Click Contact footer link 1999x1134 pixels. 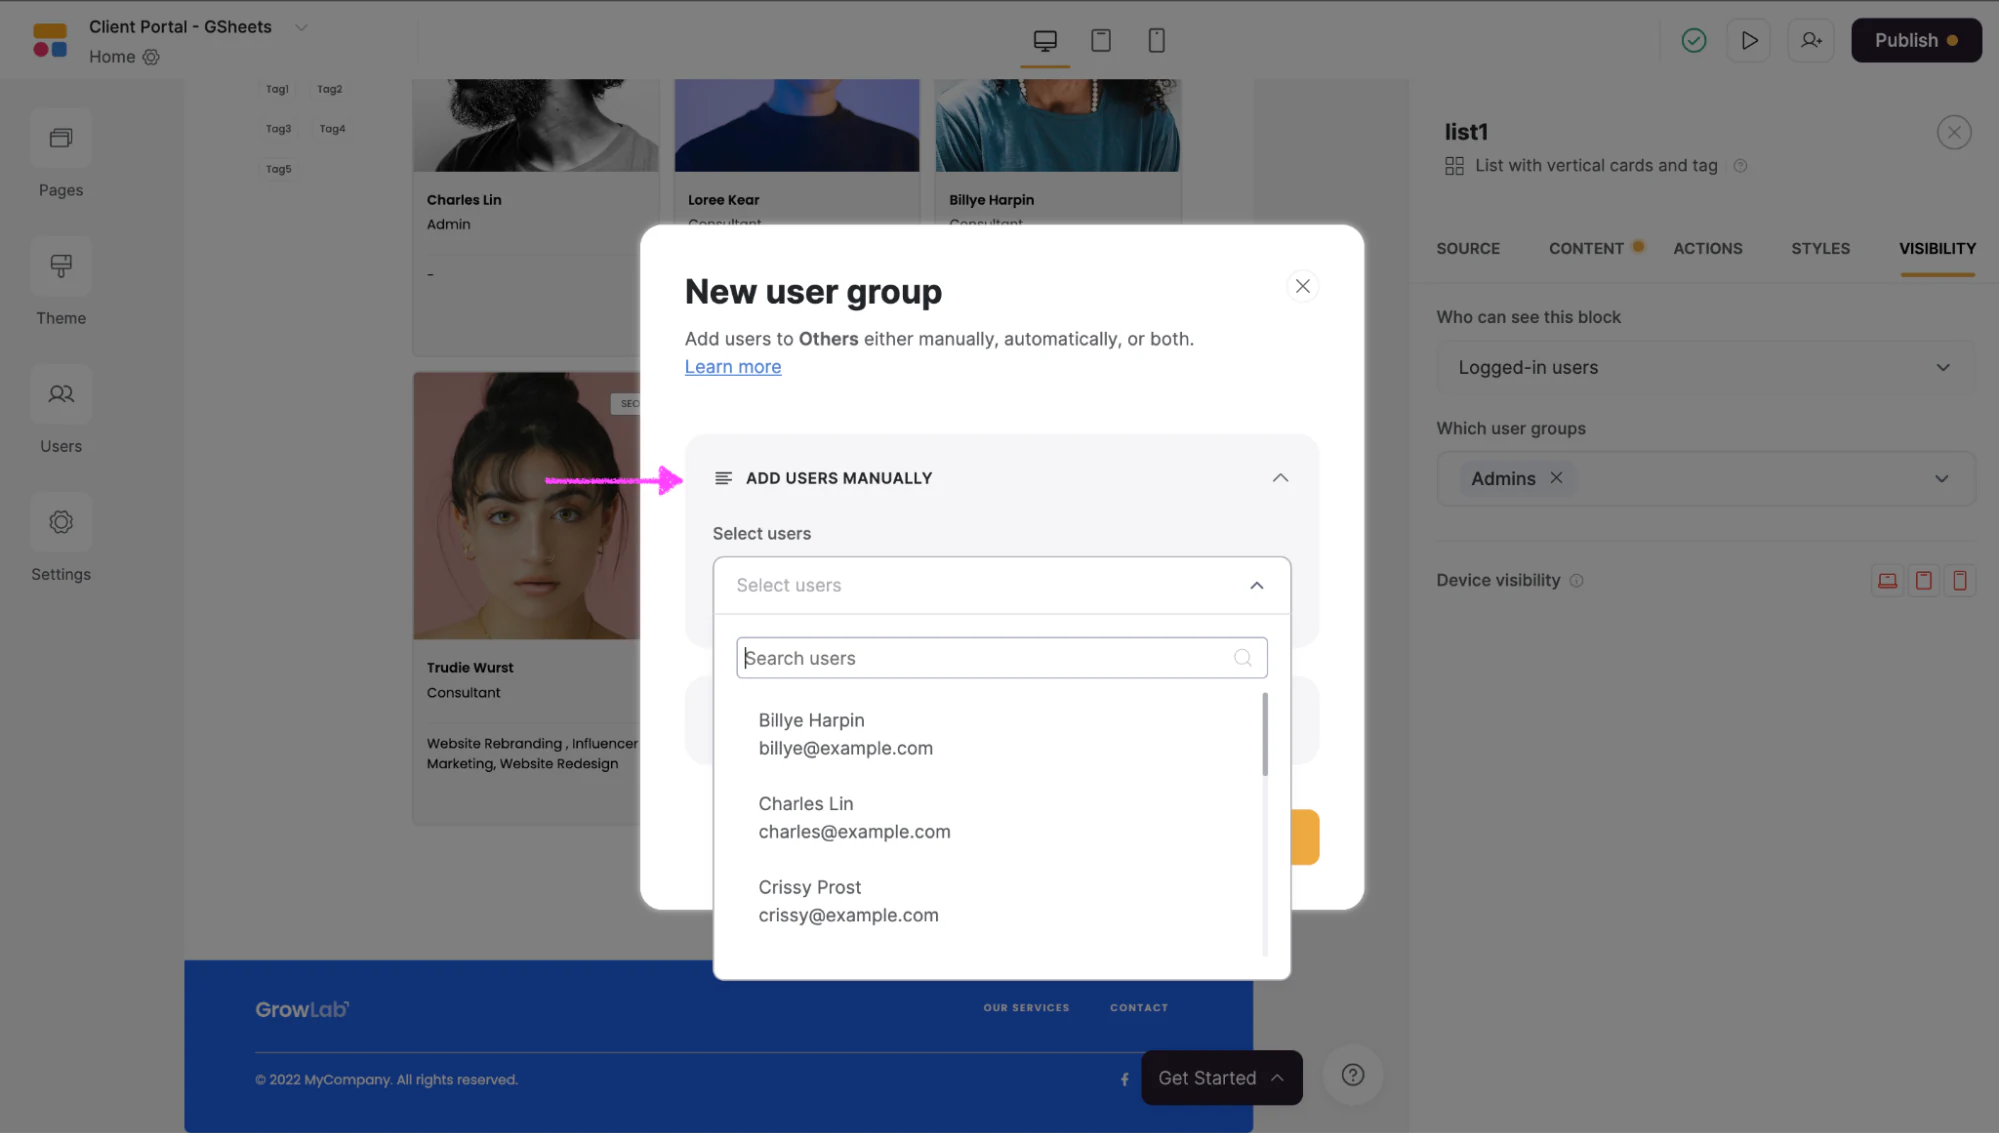click(1139, 1008)
